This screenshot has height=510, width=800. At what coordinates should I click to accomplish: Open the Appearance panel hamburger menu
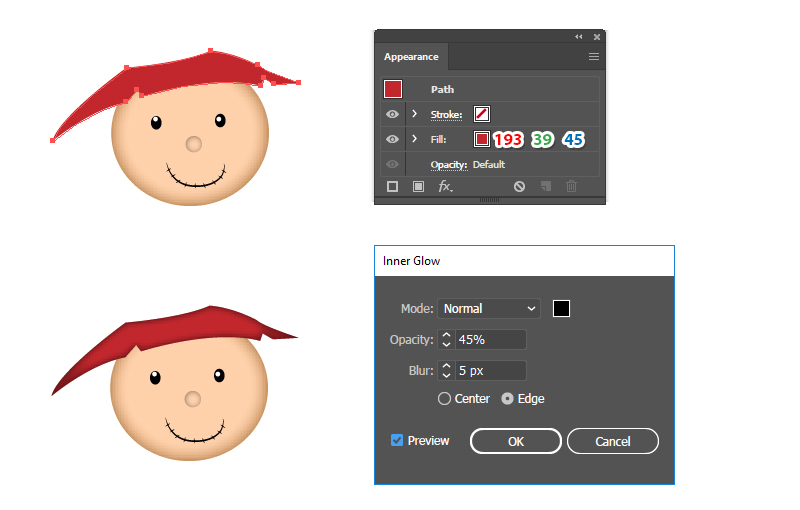click(x=593, y=57)
